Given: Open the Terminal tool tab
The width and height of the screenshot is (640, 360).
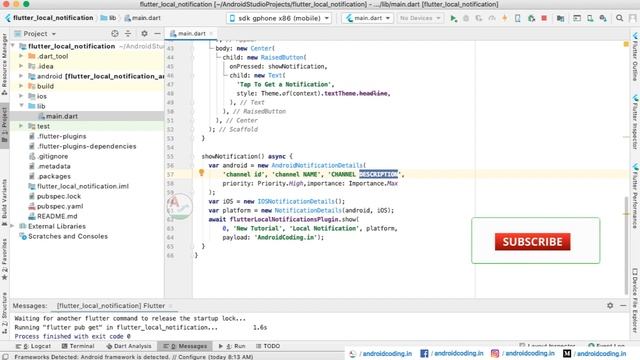Looking at the screenshot, I should [x=78, y=346].
